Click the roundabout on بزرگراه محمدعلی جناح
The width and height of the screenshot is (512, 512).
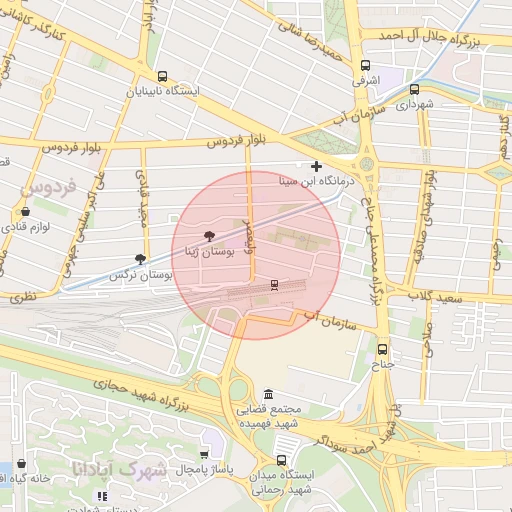pos(366,164)
